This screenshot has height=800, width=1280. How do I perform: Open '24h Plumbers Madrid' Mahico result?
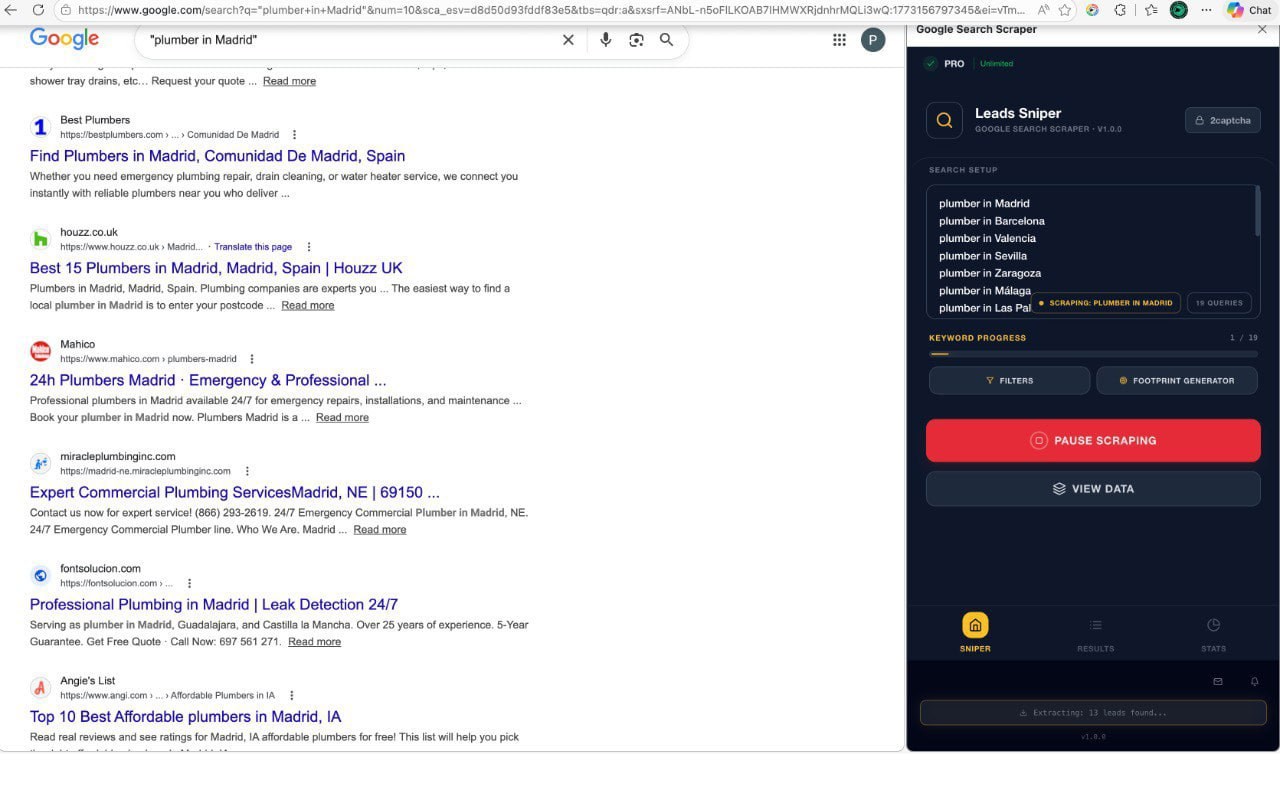(208, 380)
